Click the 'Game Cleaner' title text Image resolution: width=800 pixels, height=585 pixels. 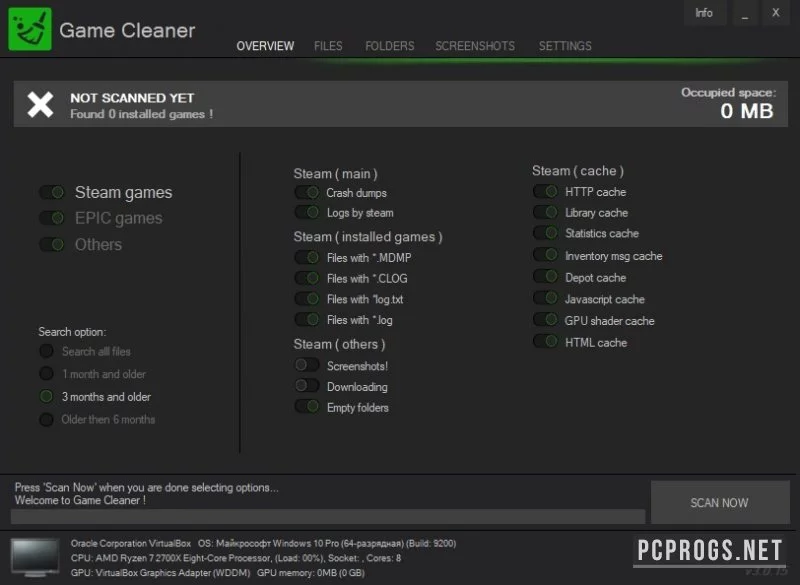127,31
